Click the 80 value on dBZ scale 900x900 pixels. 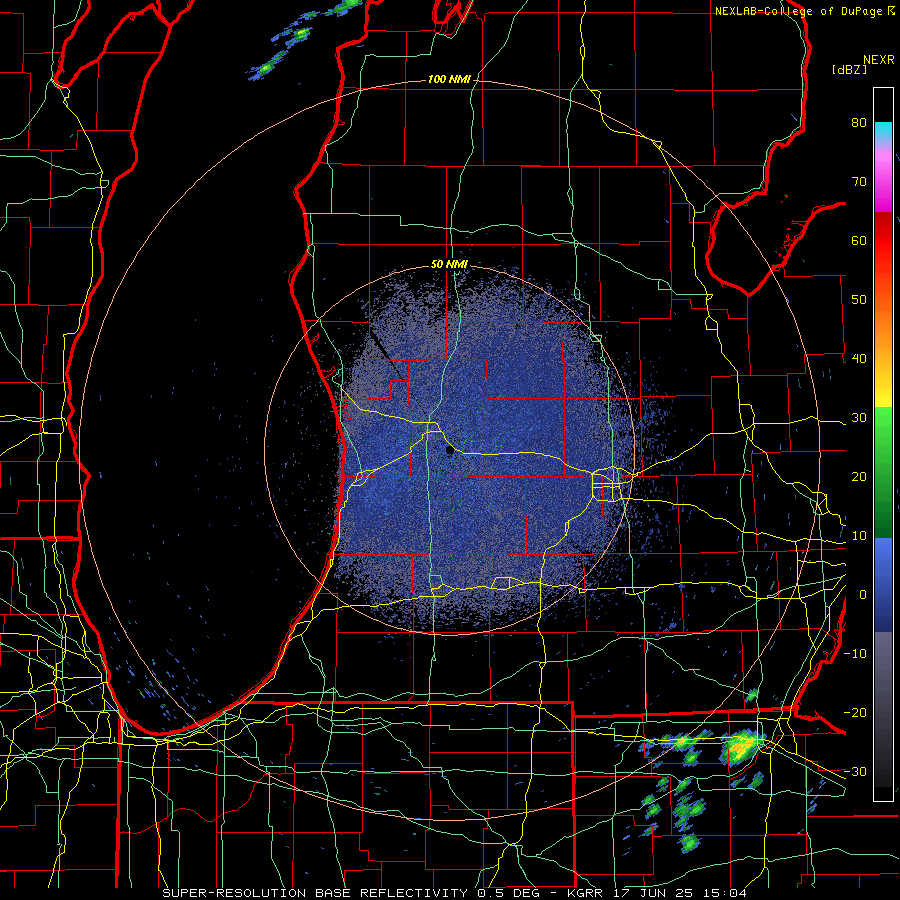pyautogui.click(x=859, y=122)
